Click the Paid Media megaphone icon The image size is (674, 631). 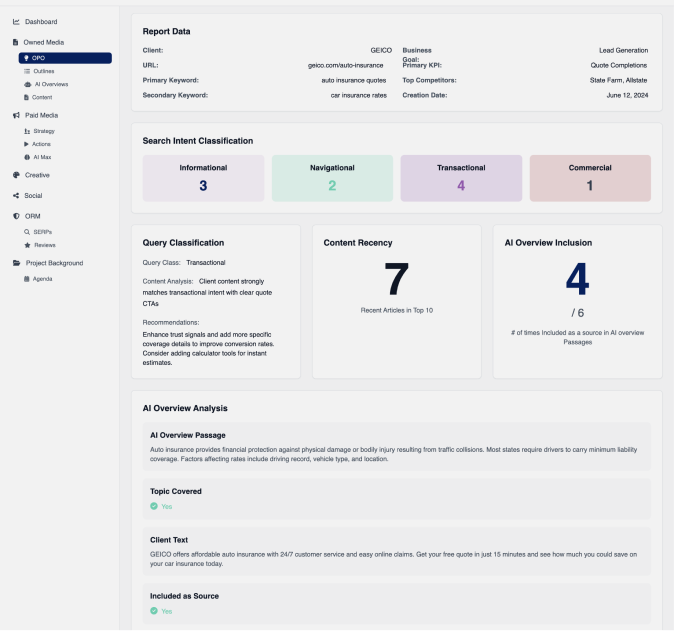(16, 116)
